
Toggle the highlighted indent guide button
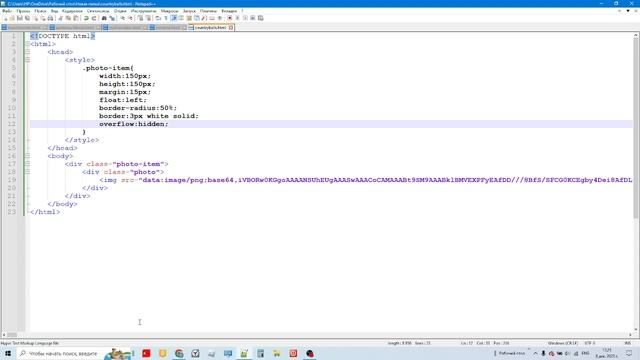pyautogui.click(x=174, y=18)
